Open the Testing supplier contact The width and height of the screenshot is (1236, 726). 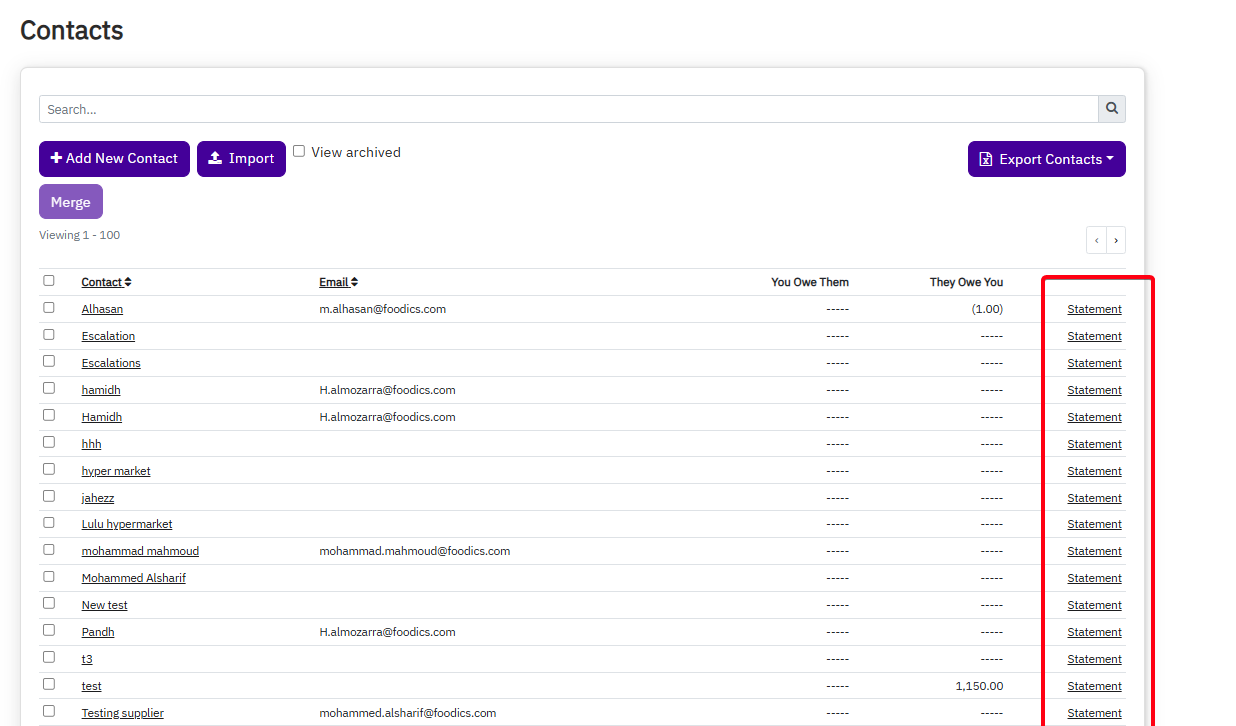(122, 713)
